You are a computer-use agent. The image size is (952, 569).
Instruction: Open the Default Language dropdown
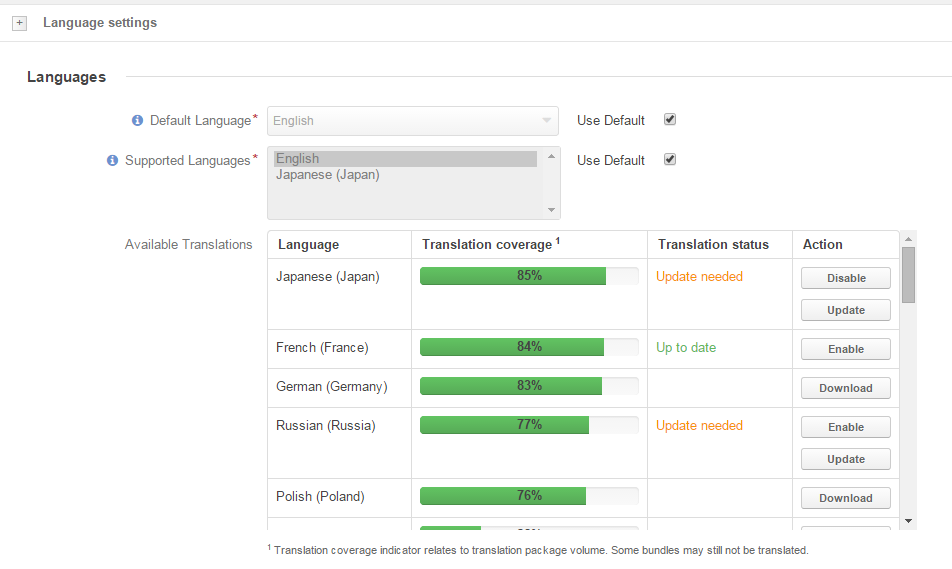pyautogui.click(x=413, y=120)
